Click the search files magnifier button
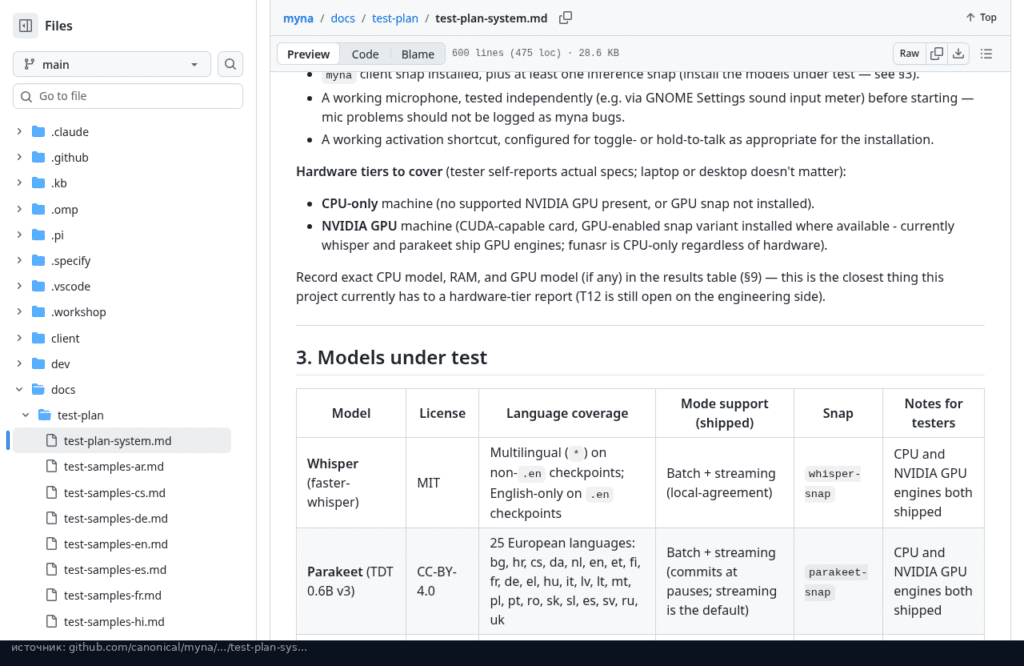 230,64
